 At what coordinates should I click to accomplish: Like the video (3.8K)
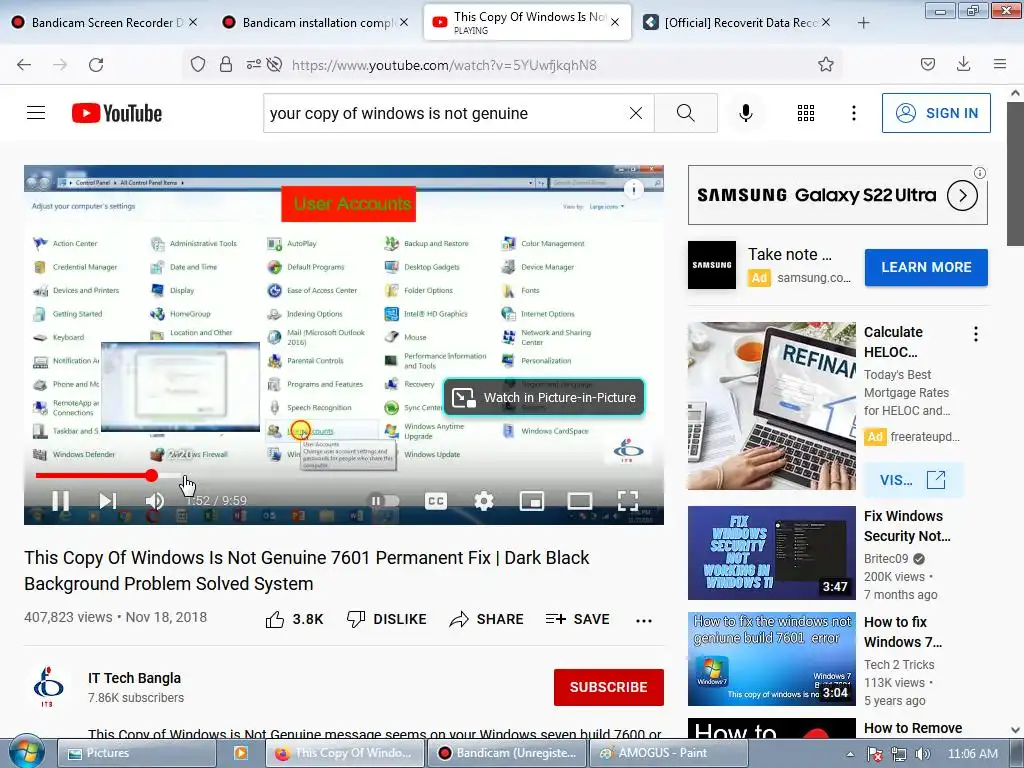pyautogui.click(x=294, y=619)
